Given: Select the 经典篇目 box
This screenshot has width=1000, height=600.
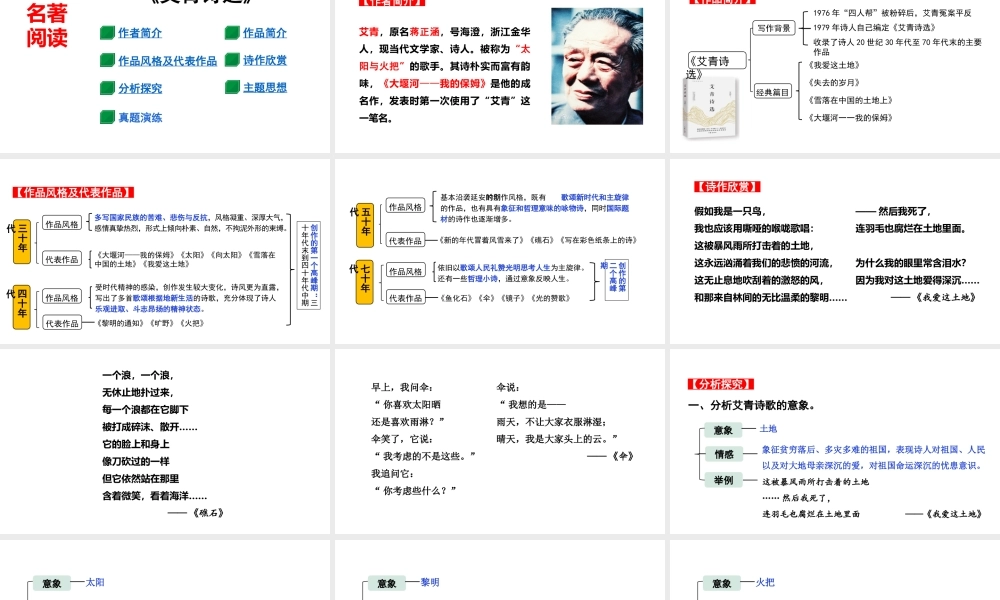Looking at the screenshot, I should 772,92.
